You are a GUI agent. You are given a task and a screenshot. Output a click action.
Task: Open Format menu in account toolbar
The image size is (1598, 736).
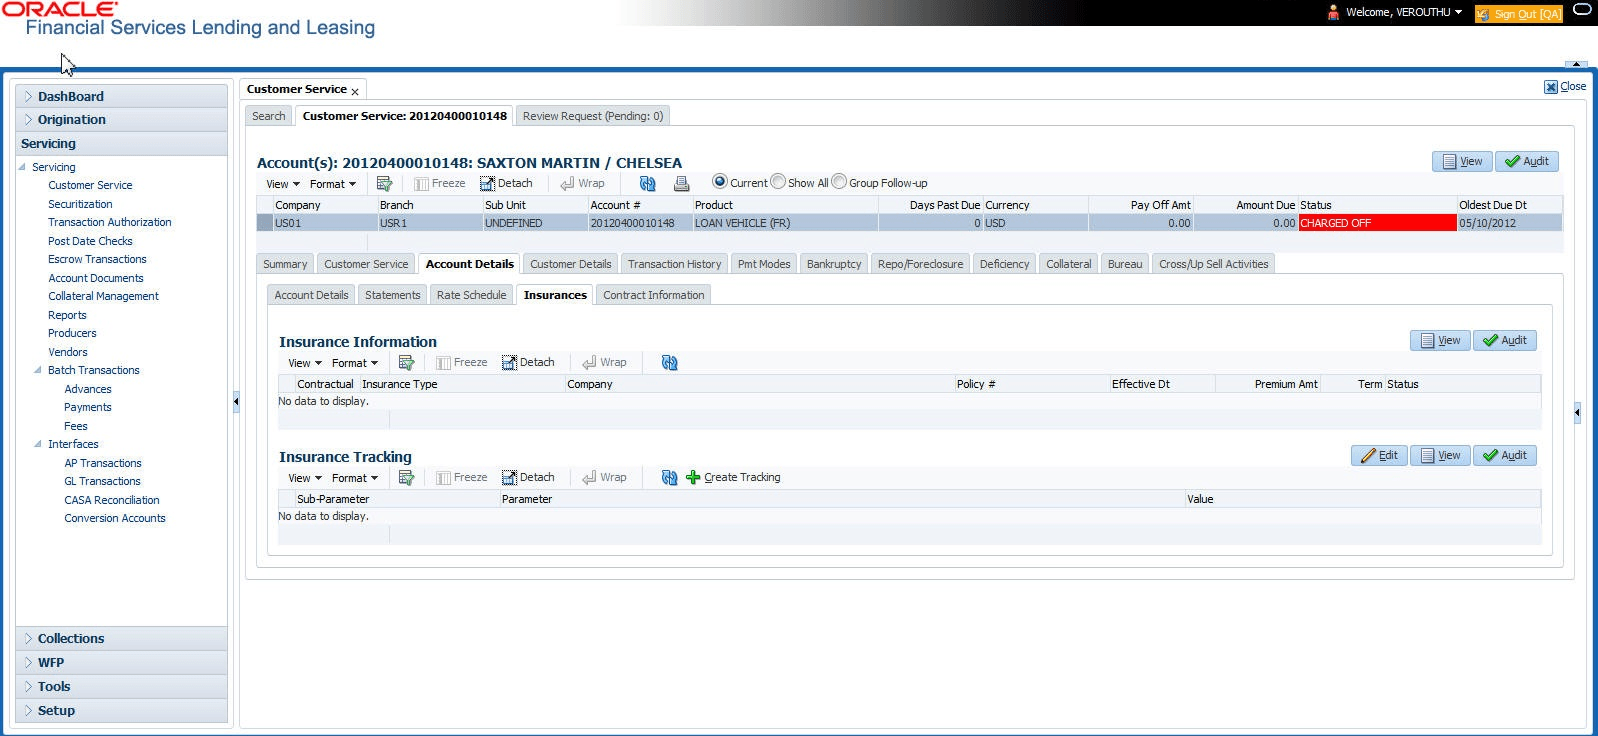pos(333,184)
